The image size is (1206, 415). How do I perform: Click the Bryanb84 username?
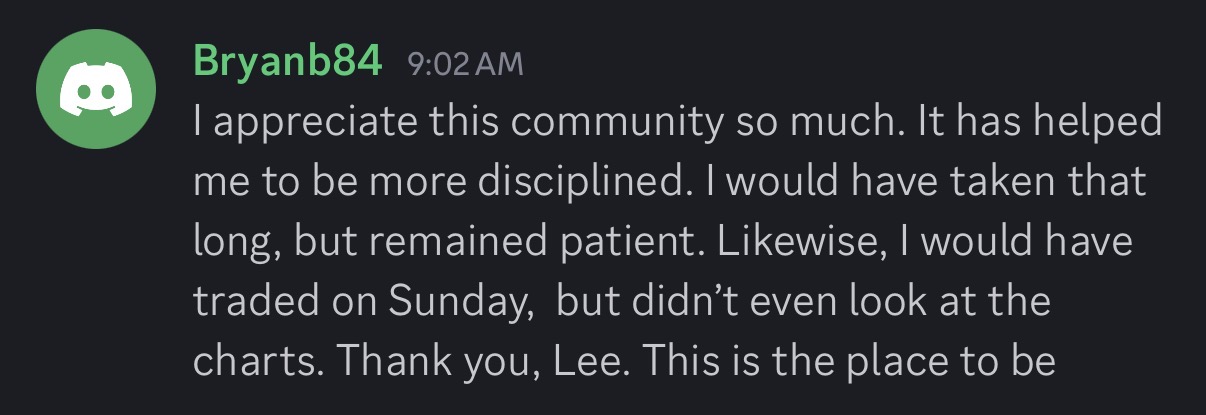(x=287, y=63)
